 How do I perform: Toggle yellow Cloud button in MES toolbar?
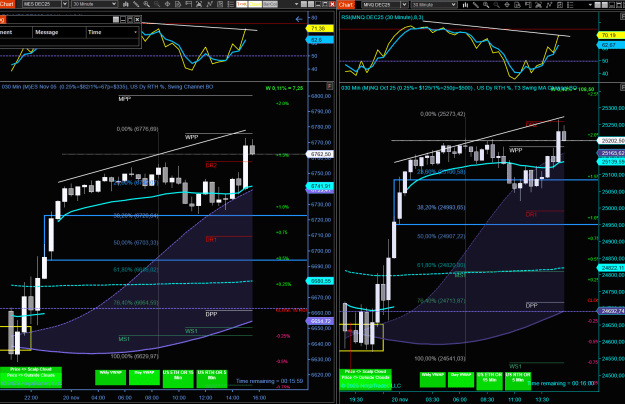[255, 4]
